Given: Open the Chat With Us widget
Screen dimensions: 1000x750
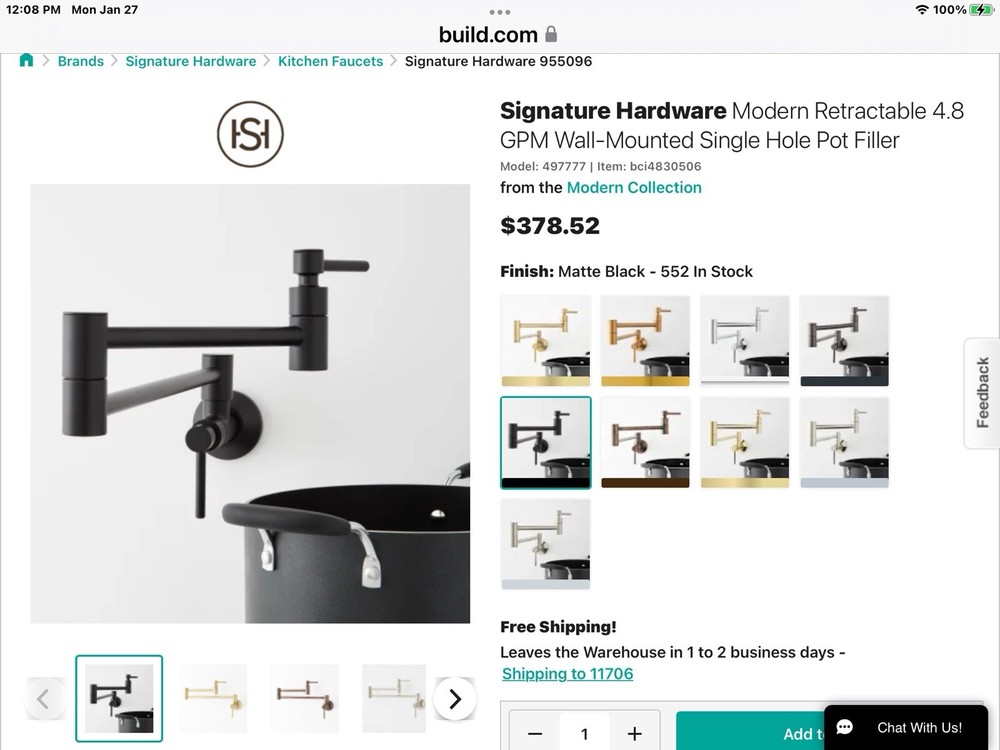Looking at the screenshot, I should click(x=906, y=728).
